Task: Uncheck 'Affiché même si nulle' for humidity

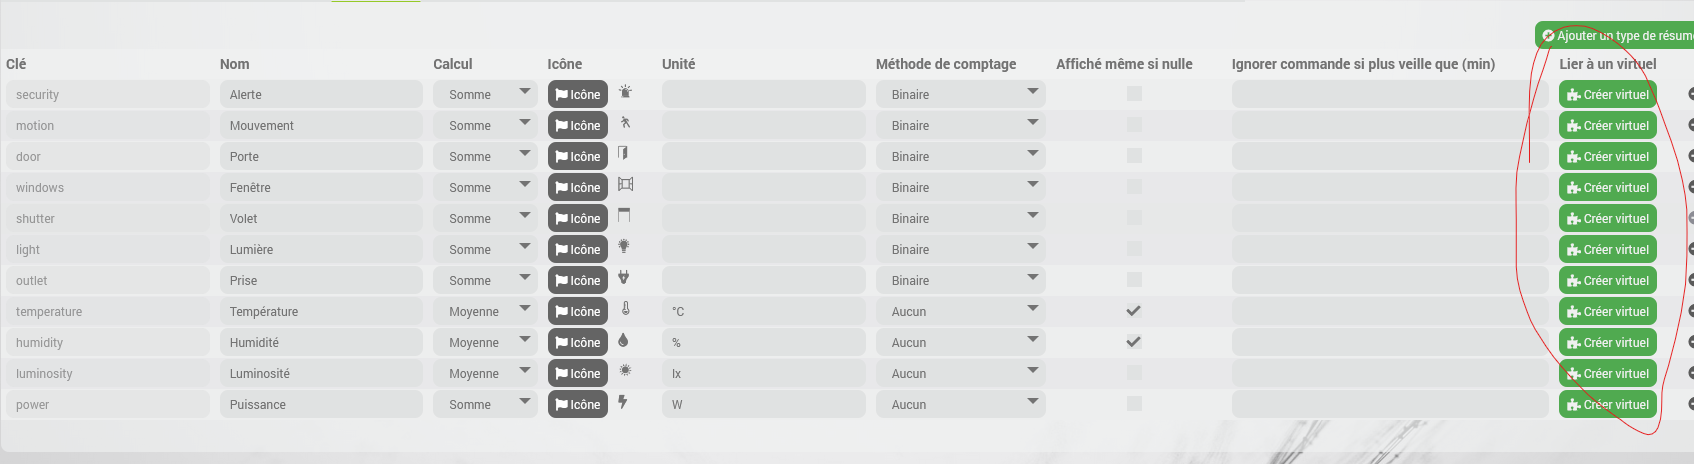Action: pyautogui.click(x=1134, y=342)
